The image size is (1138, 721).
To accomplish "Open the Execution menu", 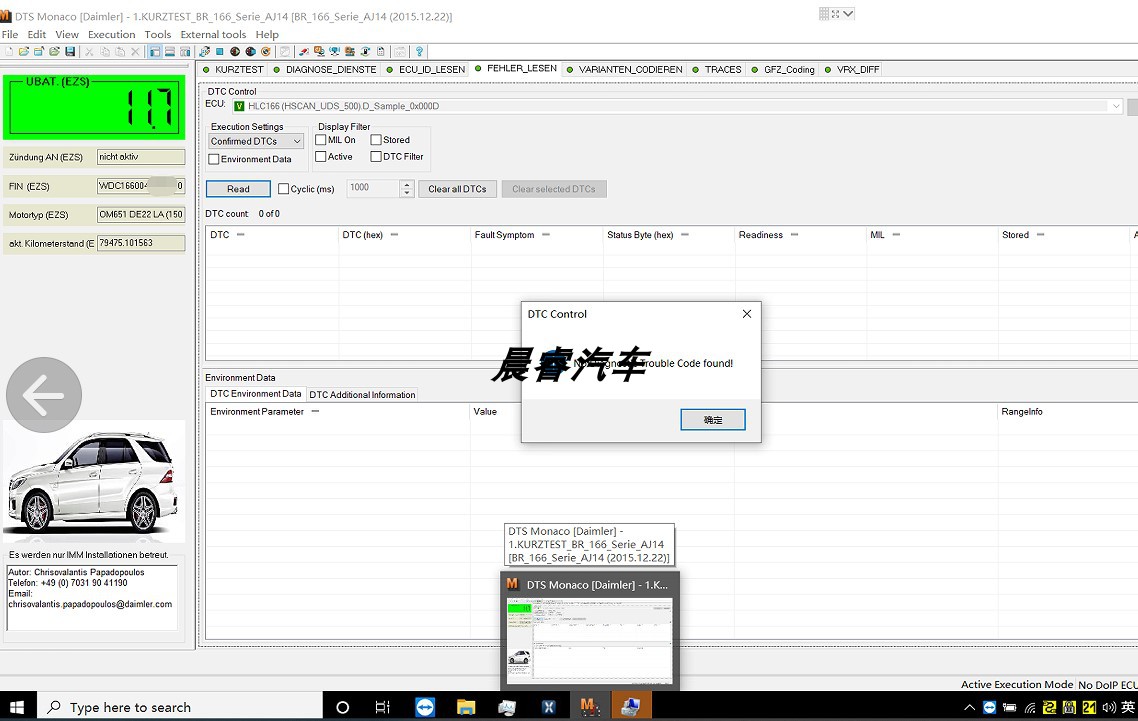I will coord(112,34).
